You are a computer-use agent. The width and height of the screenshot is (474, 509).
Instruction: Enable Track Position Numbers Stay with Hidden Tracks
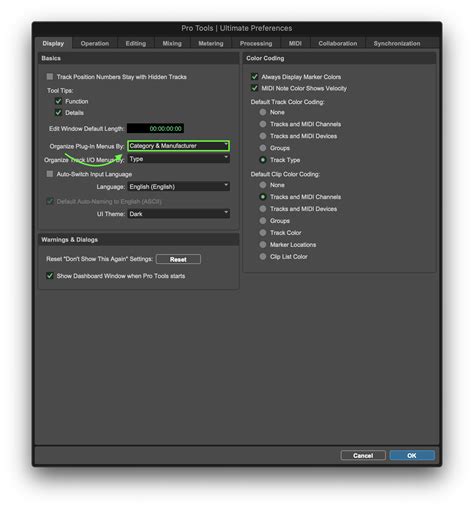(x=50, y=77)
